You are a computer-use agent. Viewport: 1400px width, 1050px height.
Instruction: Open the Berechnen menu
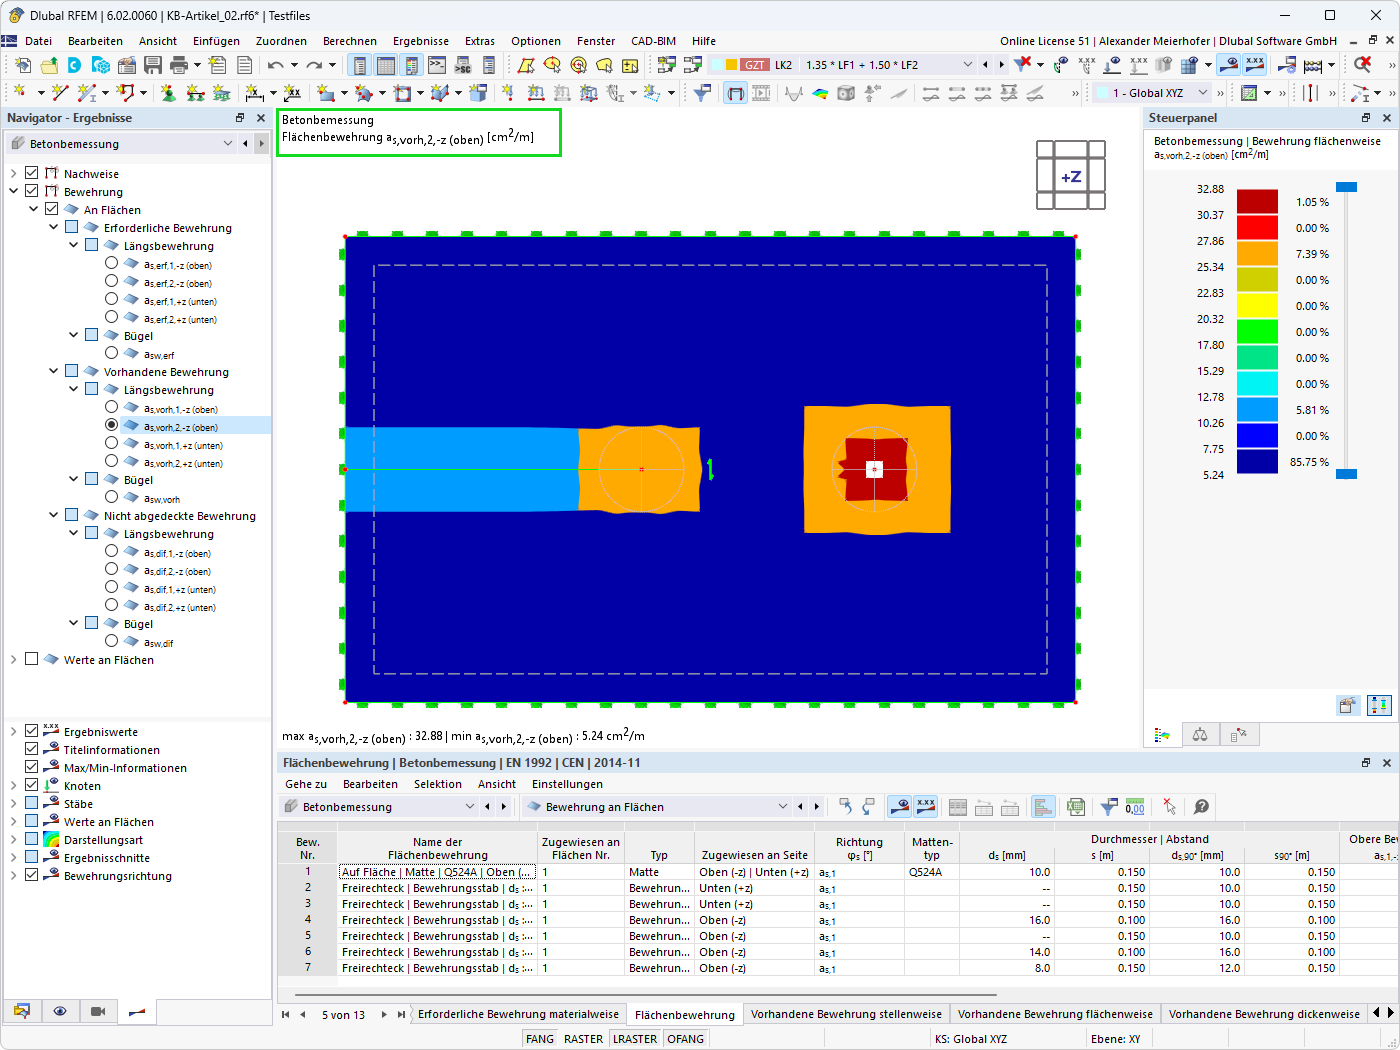click(x=350, y=41)
